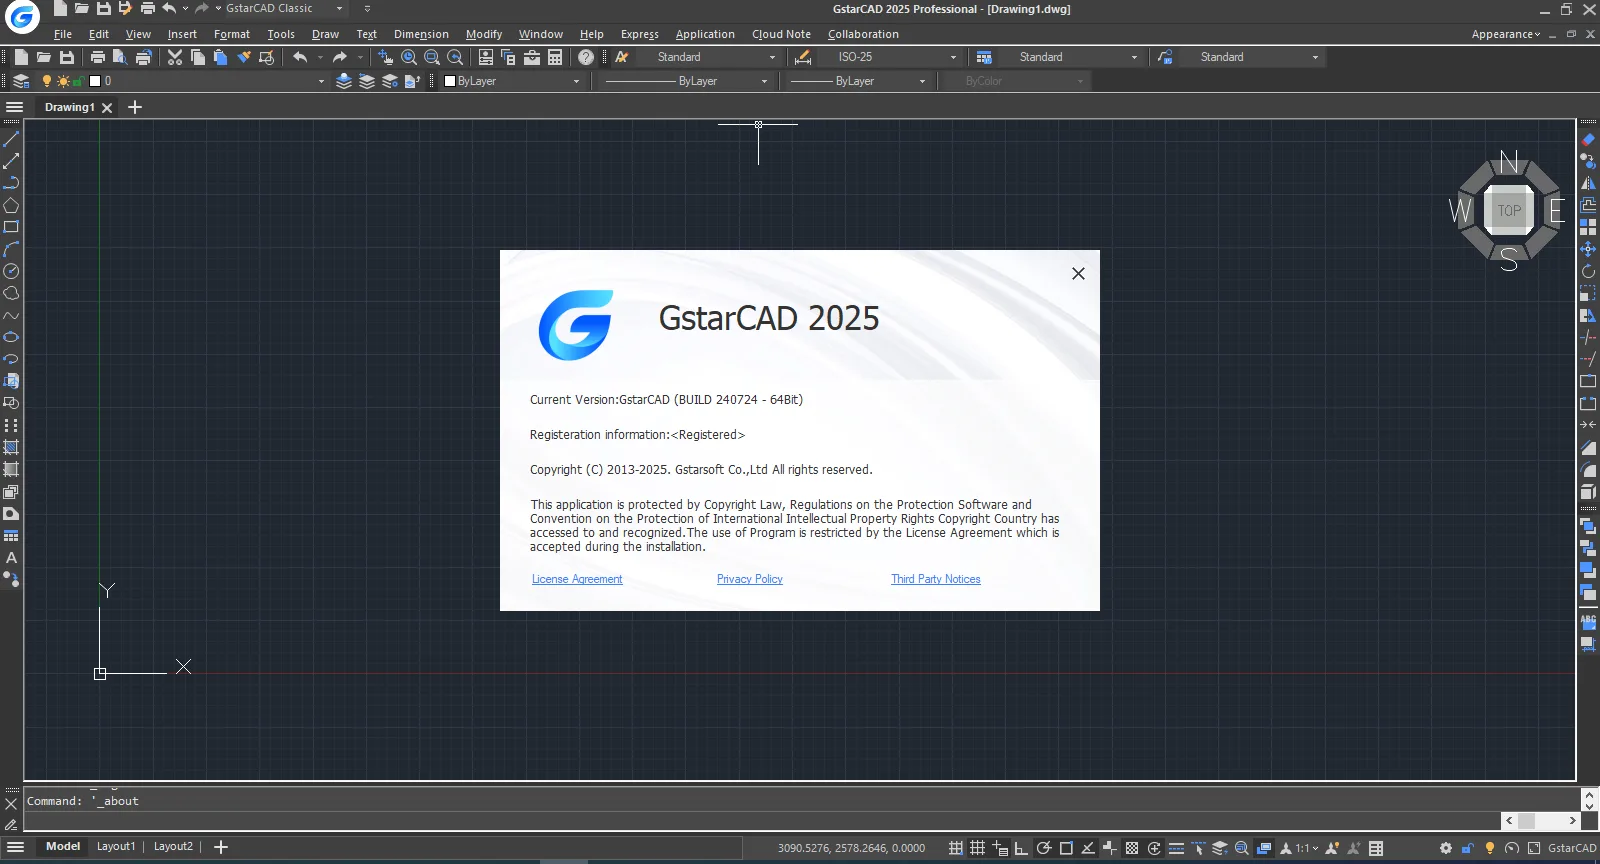Image resolution: width=1600 pixels, height=864 pixels.
Task: Select the Pan realtime hand tool
Action: point(385,57)
